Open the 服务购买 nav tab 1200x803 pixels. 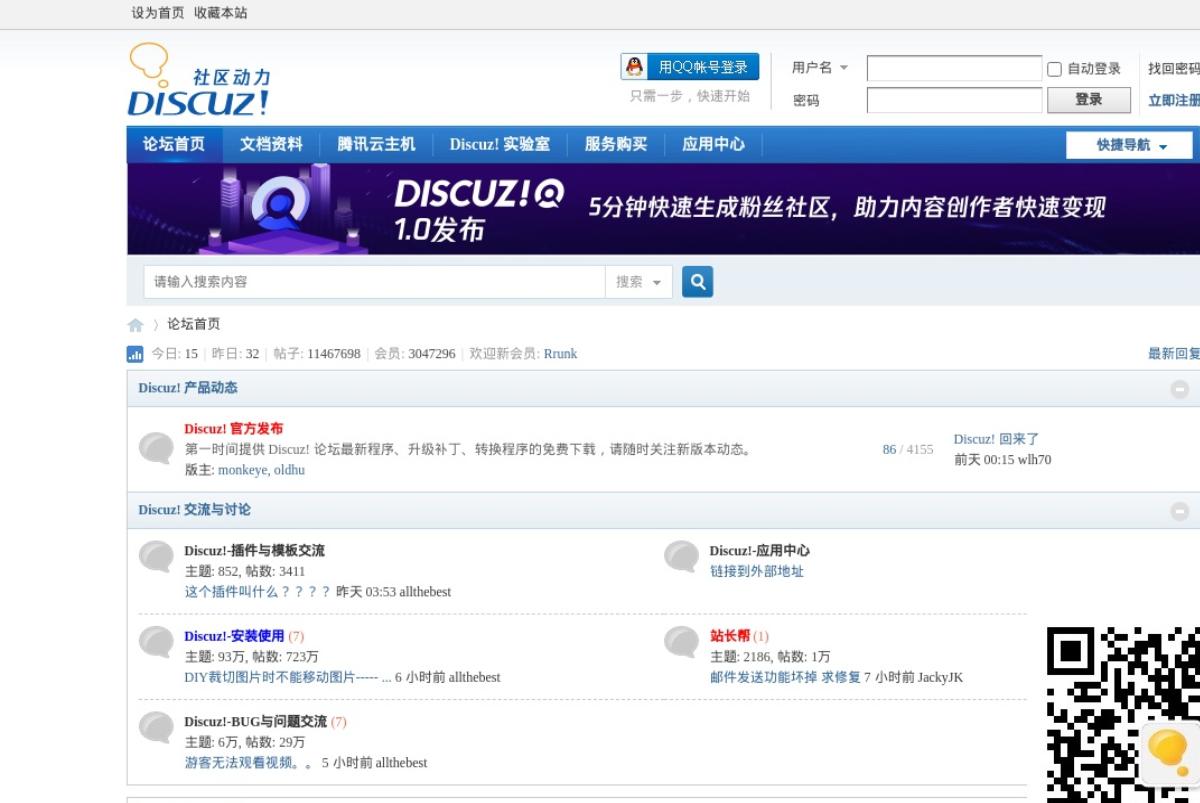tap(616, 144)
